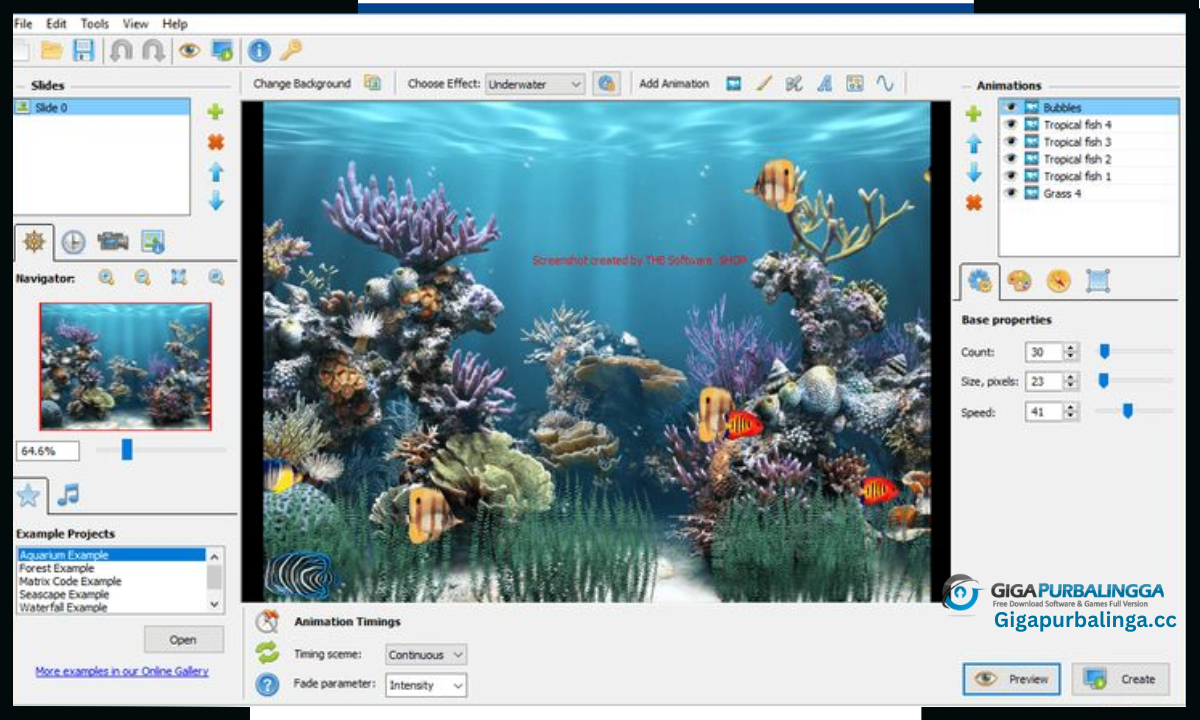Delete slide with orange X beside Slides list
The height and width of the screenshot is (720, 1200).
215,142
